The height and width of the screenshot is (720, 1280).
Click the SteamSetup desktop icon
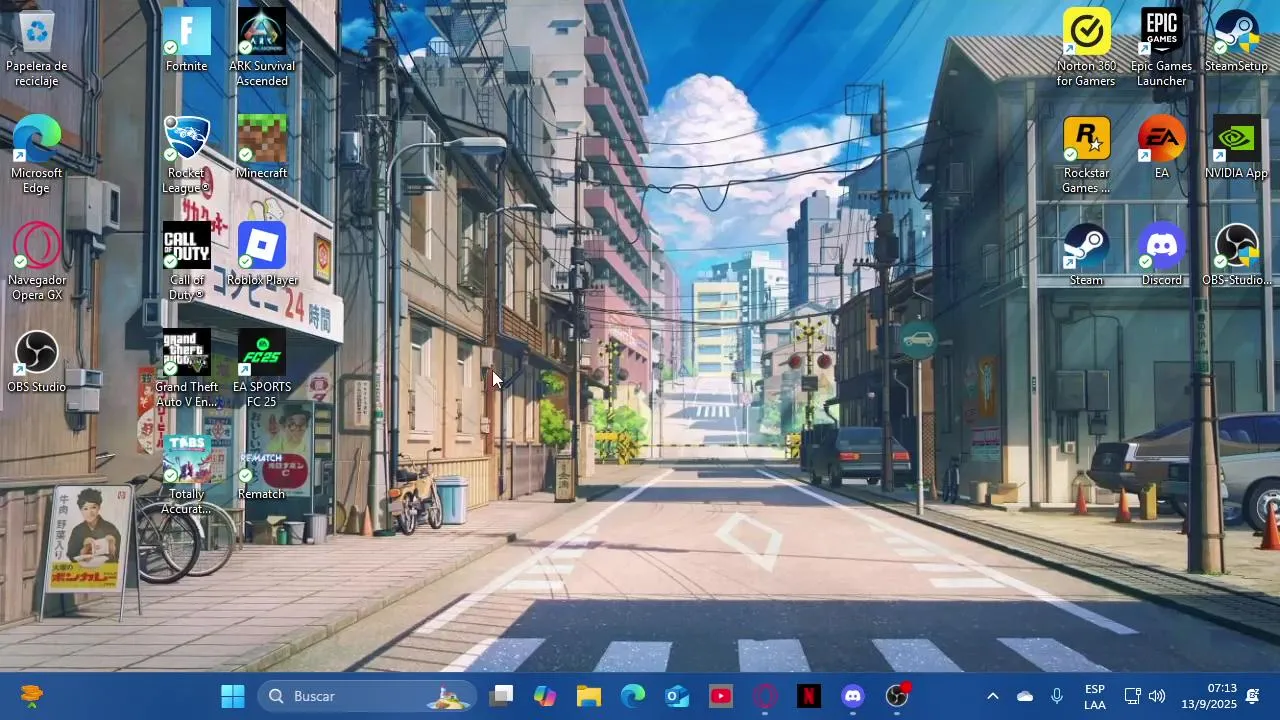(1237, 41)
